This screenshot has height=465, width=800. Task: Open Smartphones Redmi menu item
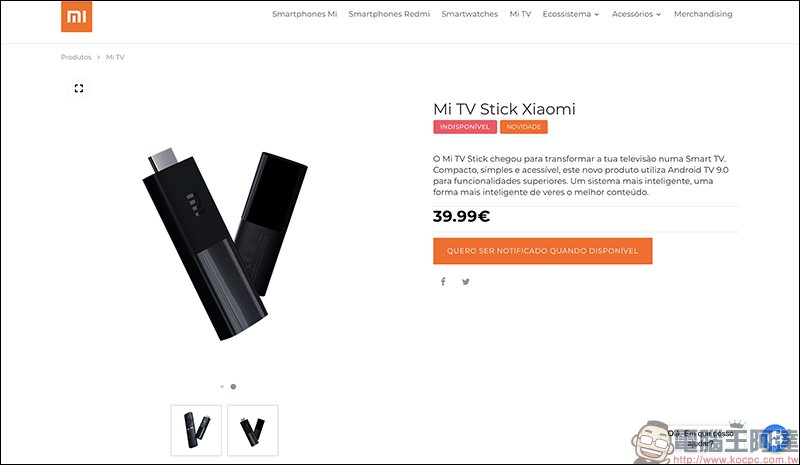[x=389, y=14]
